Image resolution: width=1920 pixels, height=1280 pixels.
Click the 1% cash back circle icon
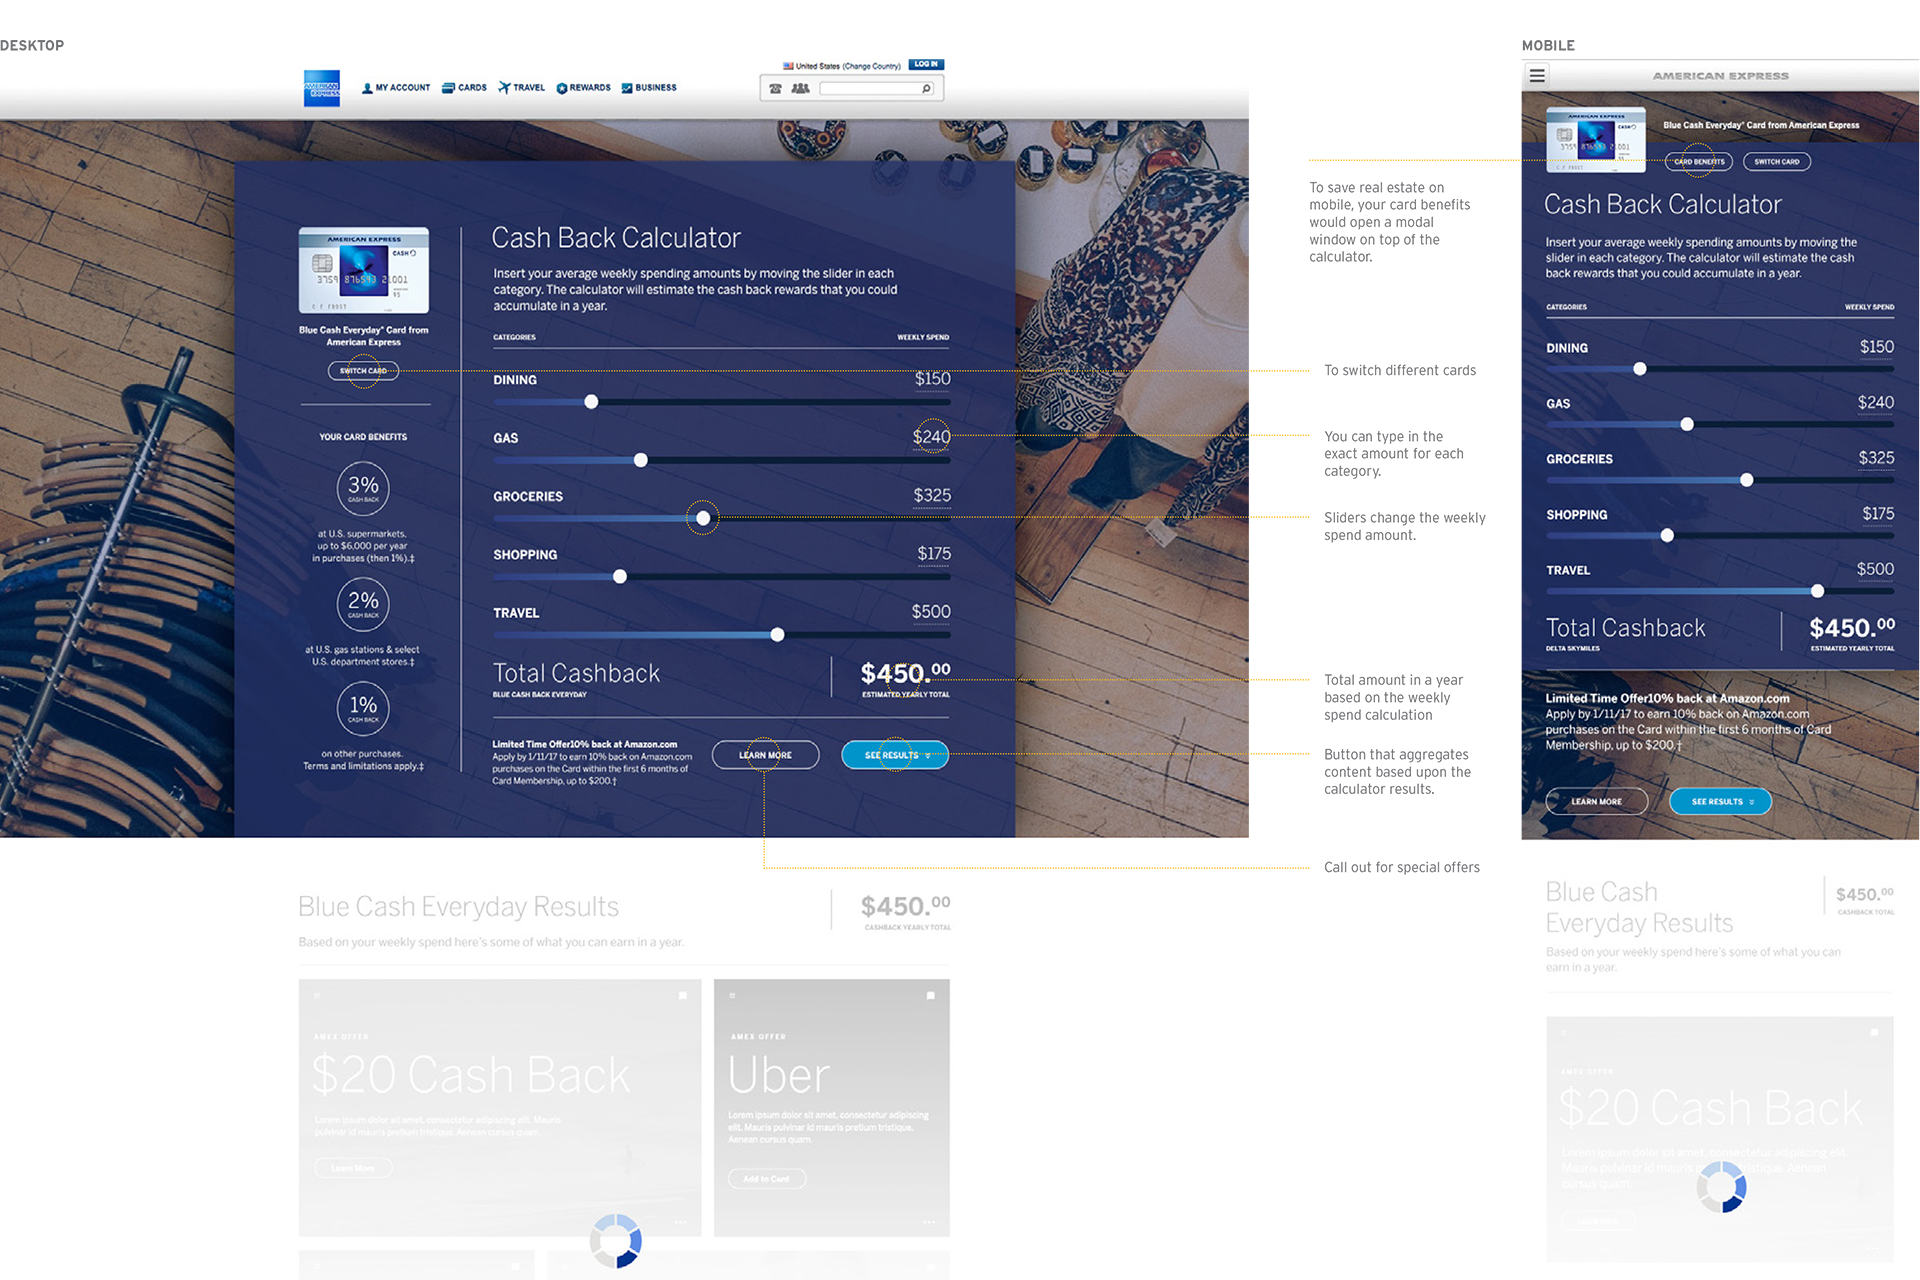(363, 708)
